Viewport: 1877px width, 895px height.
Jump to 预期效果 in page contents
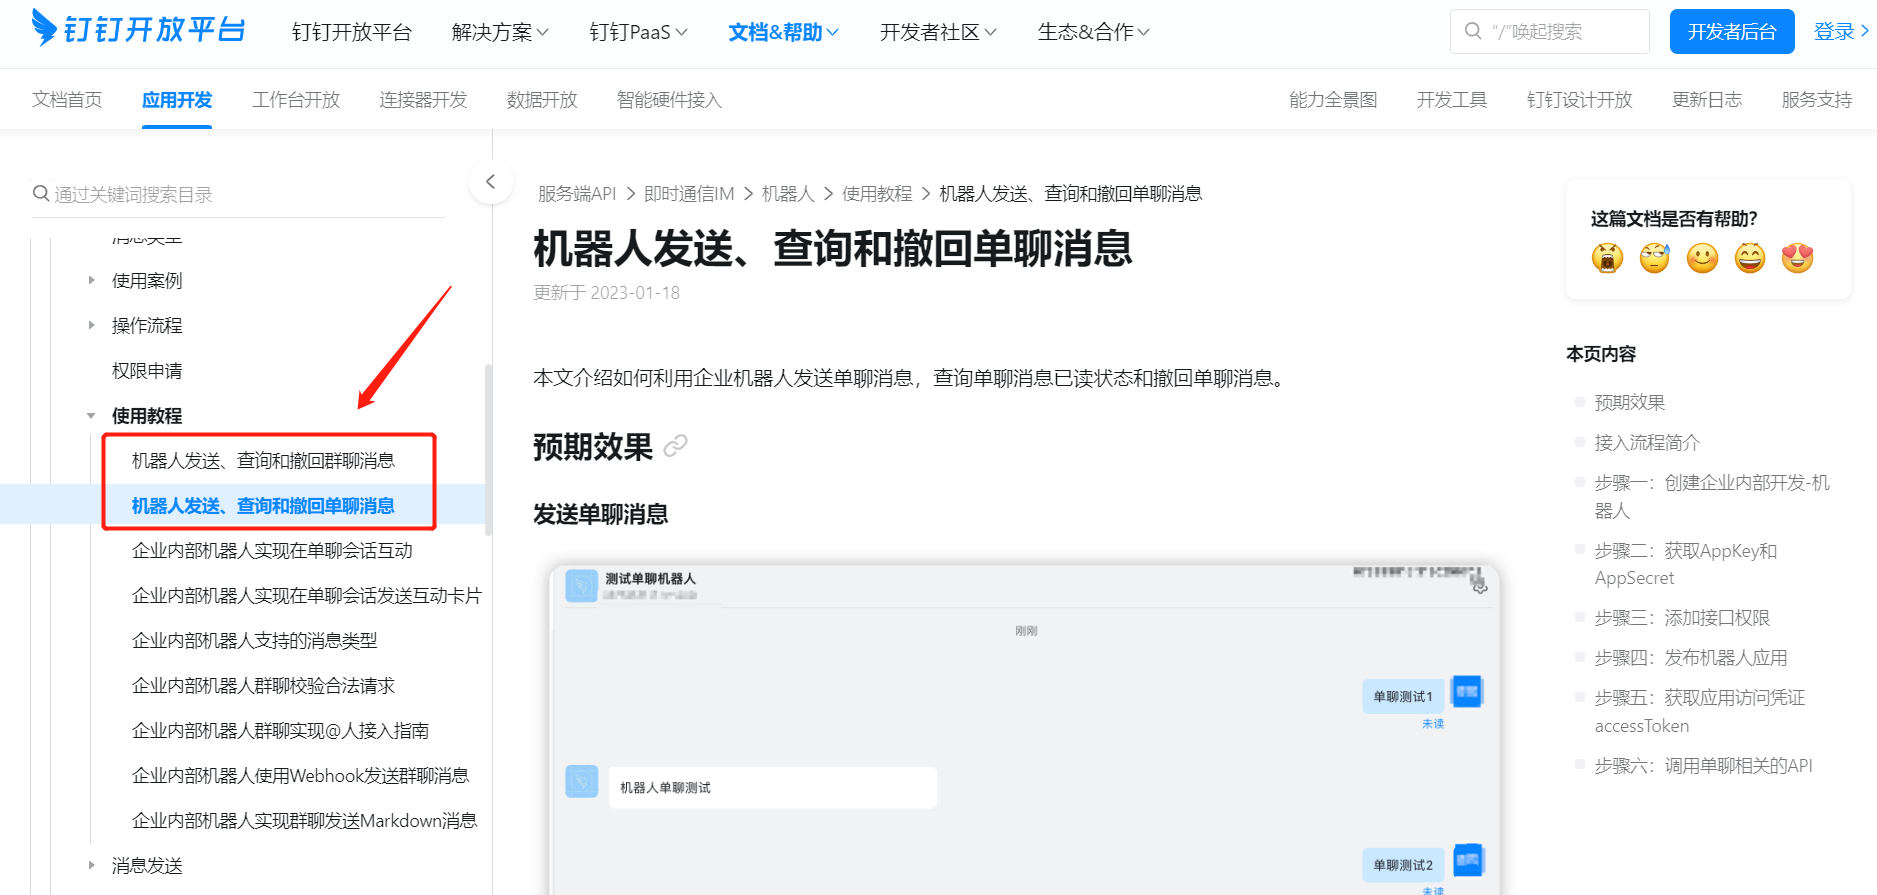point(1630,402)
